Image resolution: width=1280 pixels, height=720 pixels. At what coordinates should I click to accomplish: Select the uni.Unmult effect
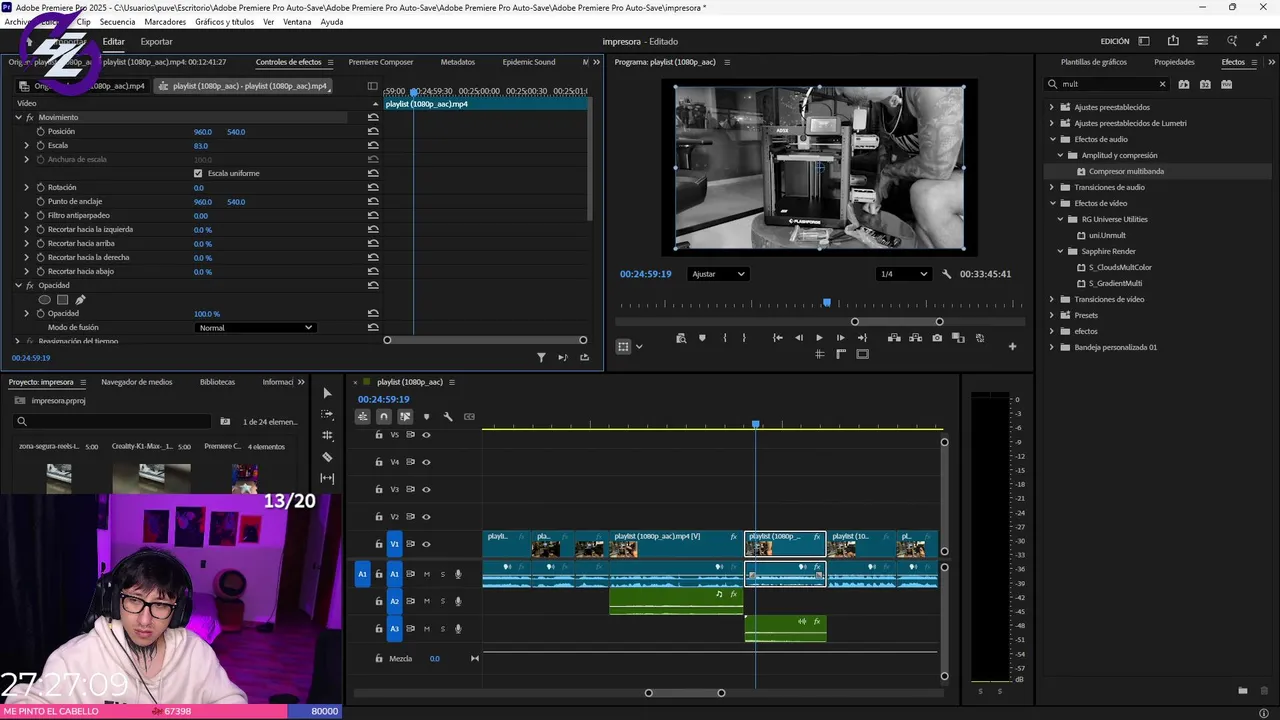point(1107,236)
